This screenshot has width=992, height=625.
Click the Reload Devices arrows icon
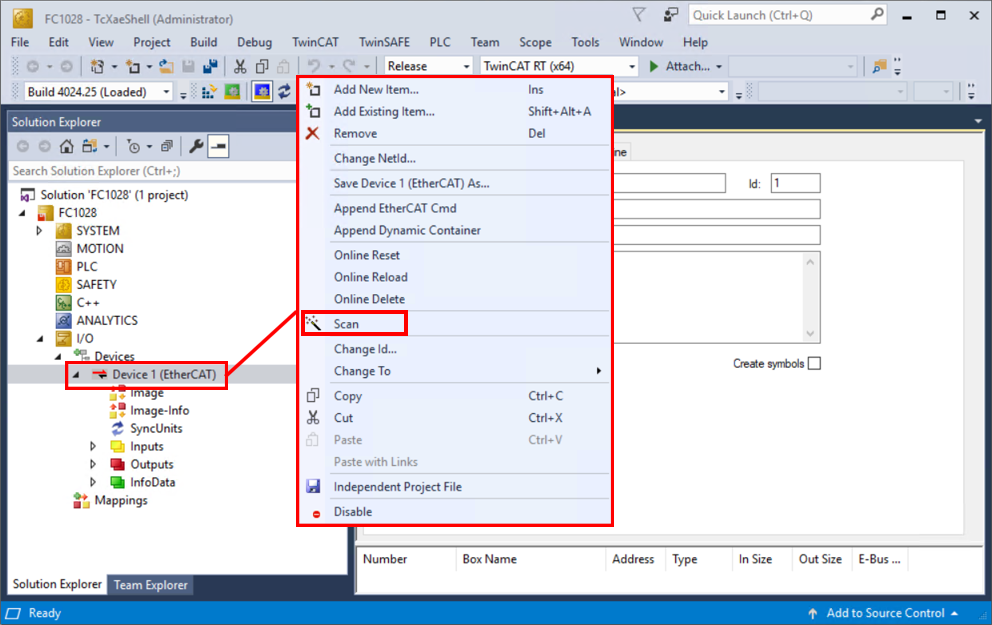tap(284, 92)
